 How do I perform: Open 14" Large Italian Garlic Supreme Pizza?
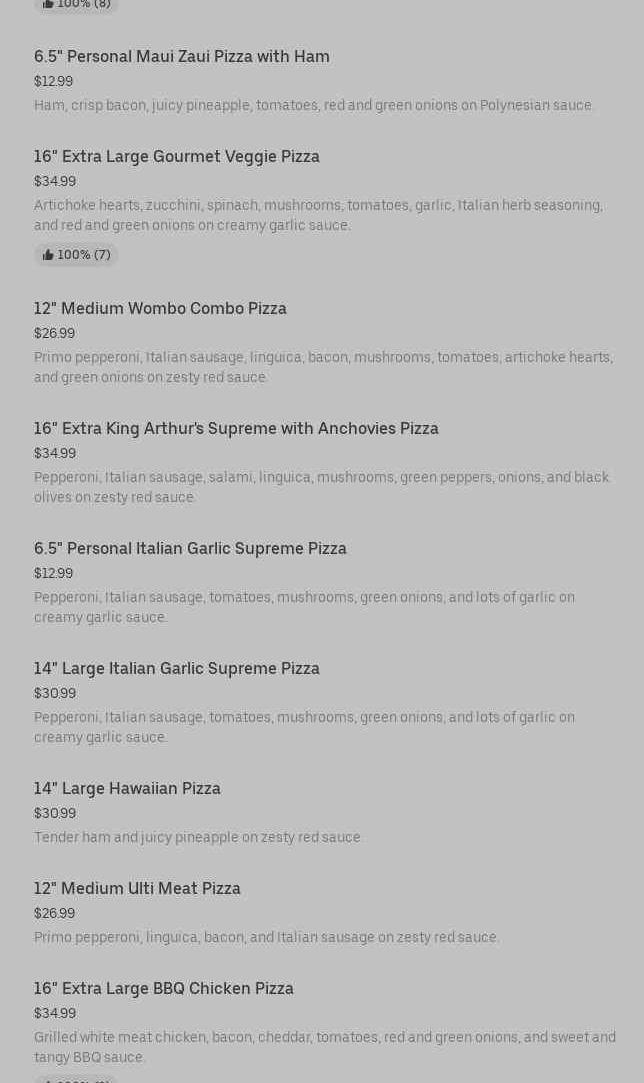click(x=176, y=669)
